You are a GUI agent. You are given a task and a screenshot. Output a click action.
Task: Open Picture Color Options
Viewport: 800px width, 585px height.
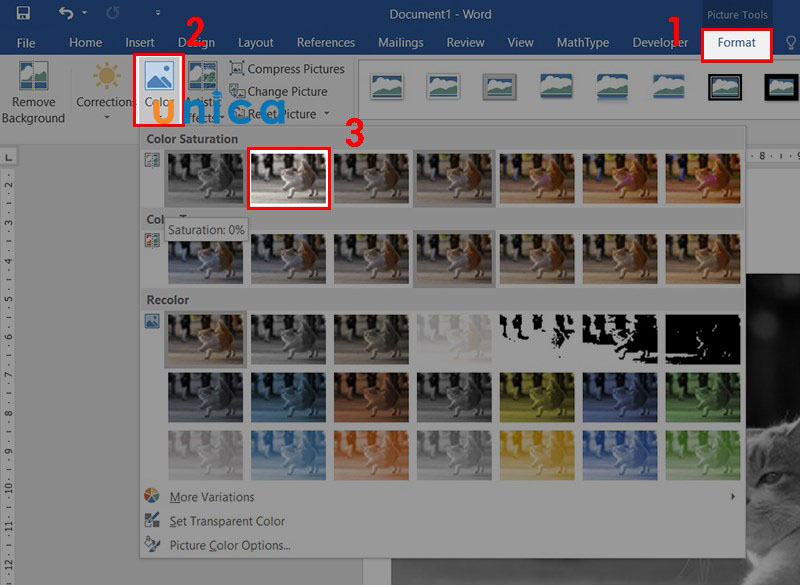(442, 545)
